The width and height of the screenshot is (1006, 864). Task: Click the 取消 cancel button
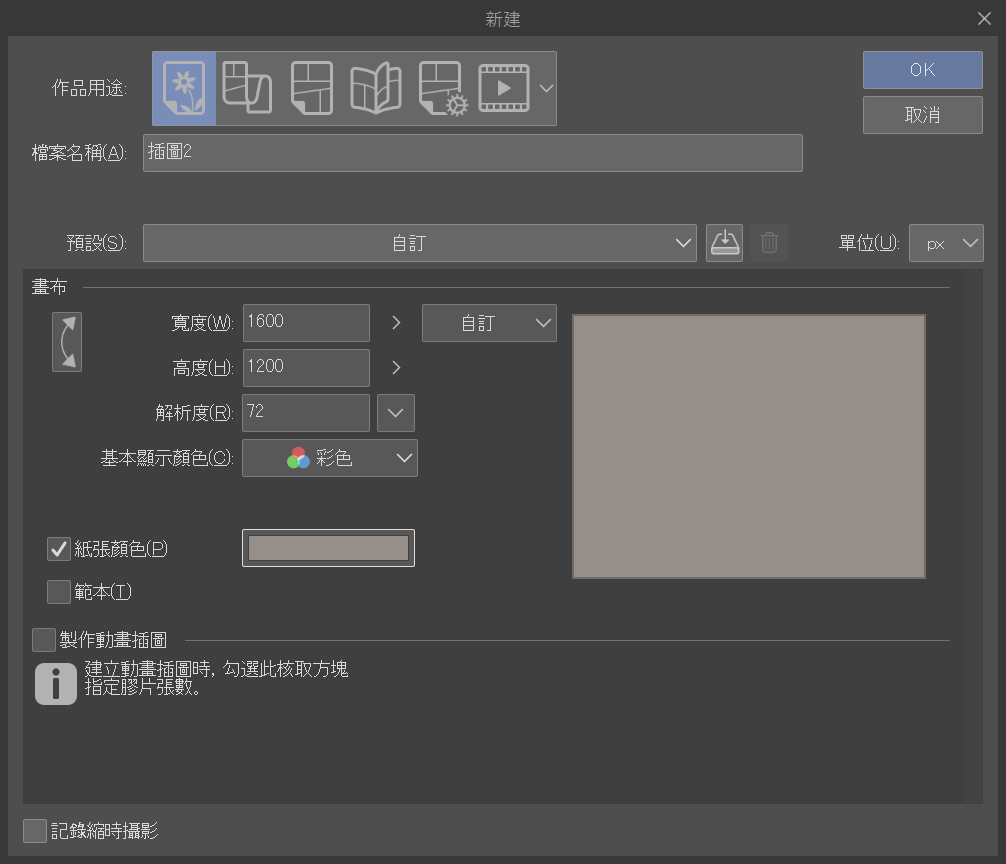922,115
